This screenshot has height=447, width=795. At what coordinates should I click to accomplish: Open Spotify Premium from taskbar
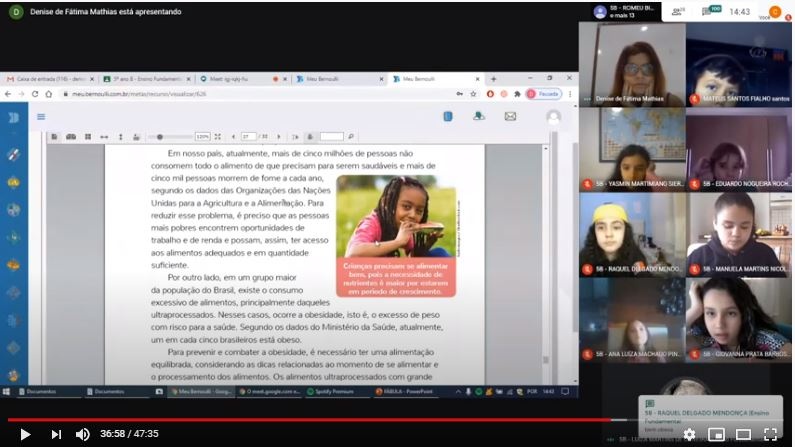pyautogui.click(x=337, y=391)
